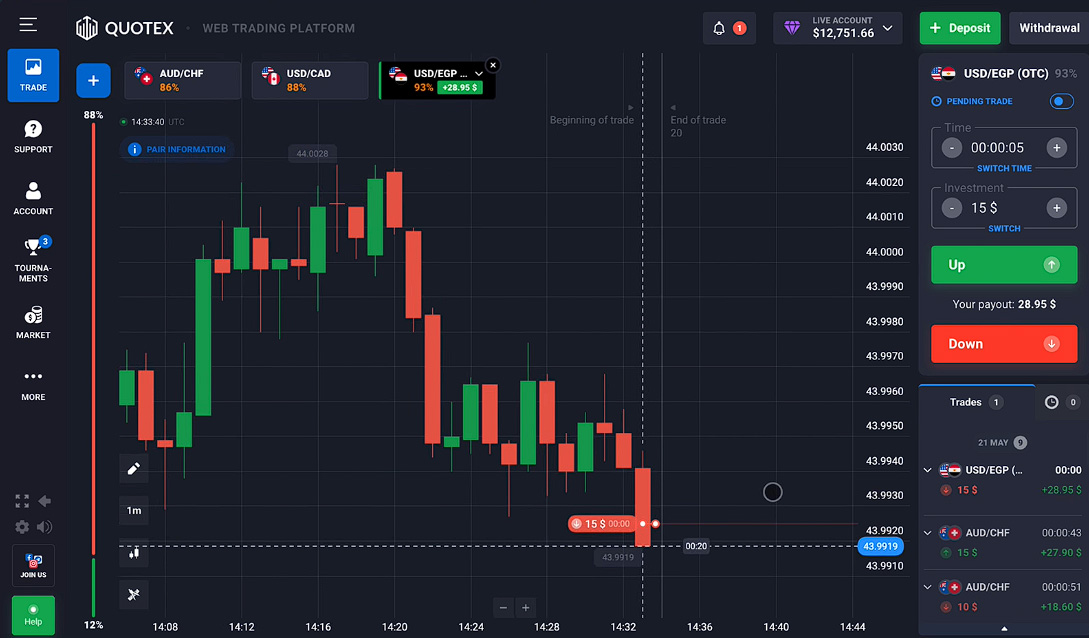Switch to the pending orders clock tab
The width and height of the screenshot is (1089, 638).
[1051, 402]
